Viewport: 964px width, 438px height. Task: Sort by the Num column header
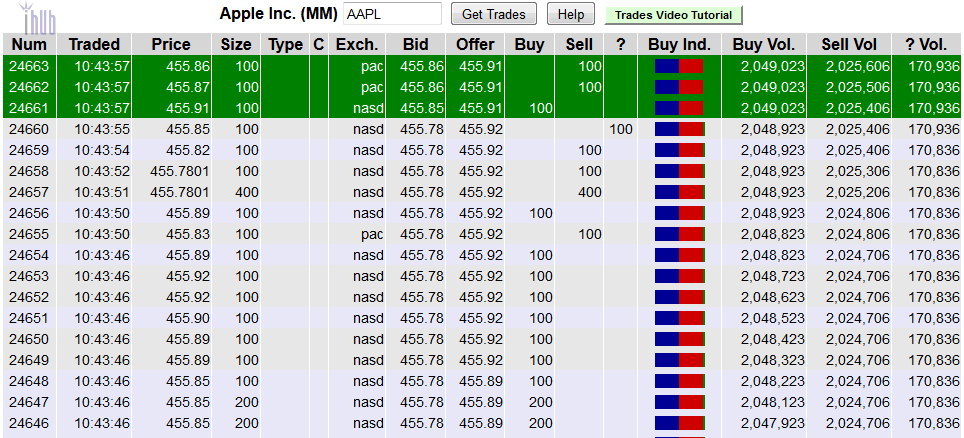[x=29, y=44]
